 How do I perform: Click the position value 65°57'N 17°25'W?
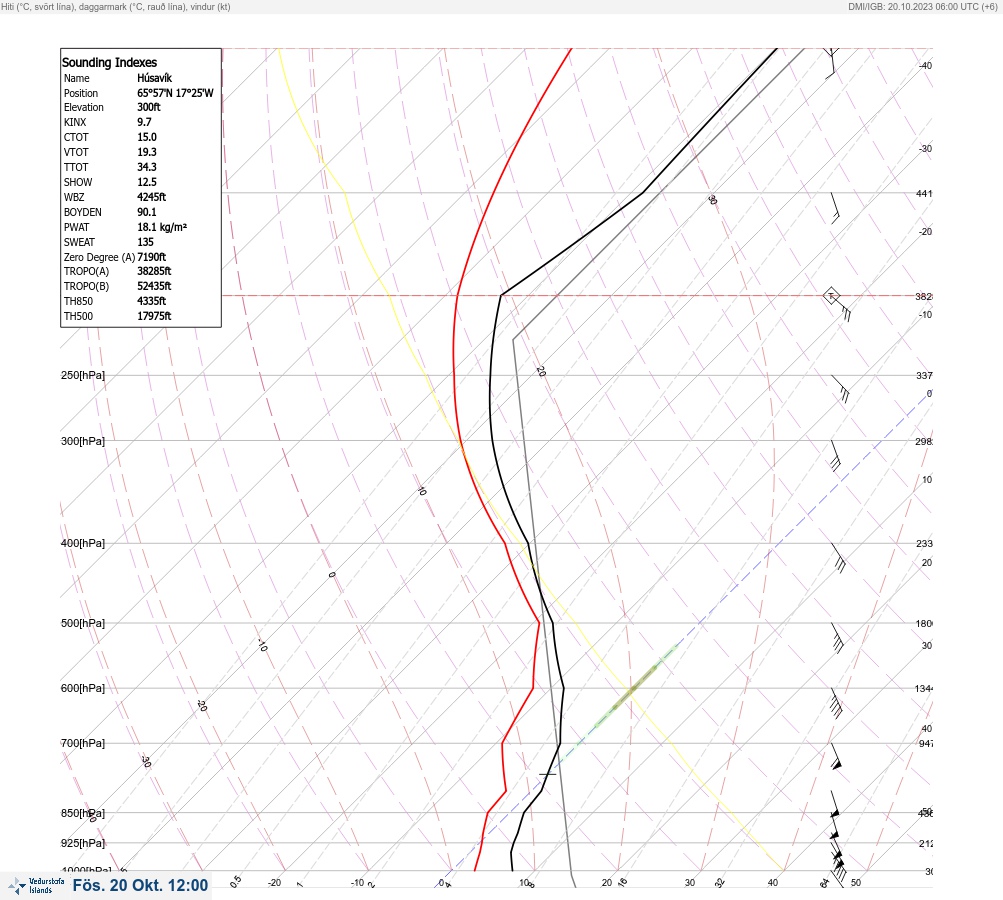[x=175, y=93]
